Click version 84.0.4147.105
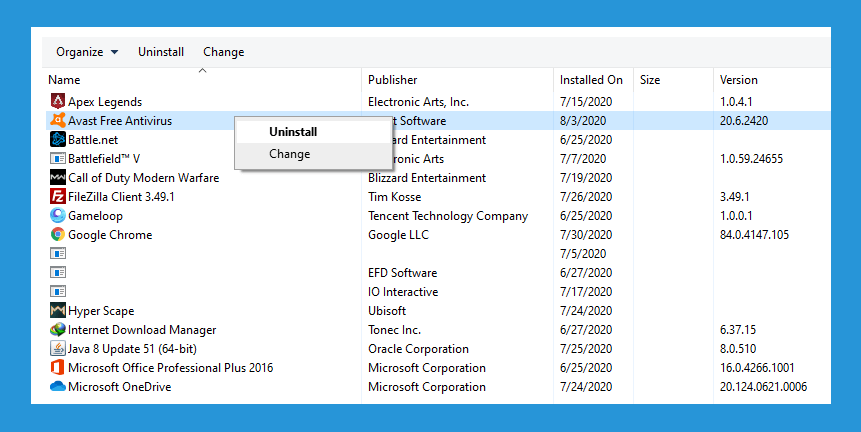Screen dimensions: 861x432 click(x=754, y=235)
